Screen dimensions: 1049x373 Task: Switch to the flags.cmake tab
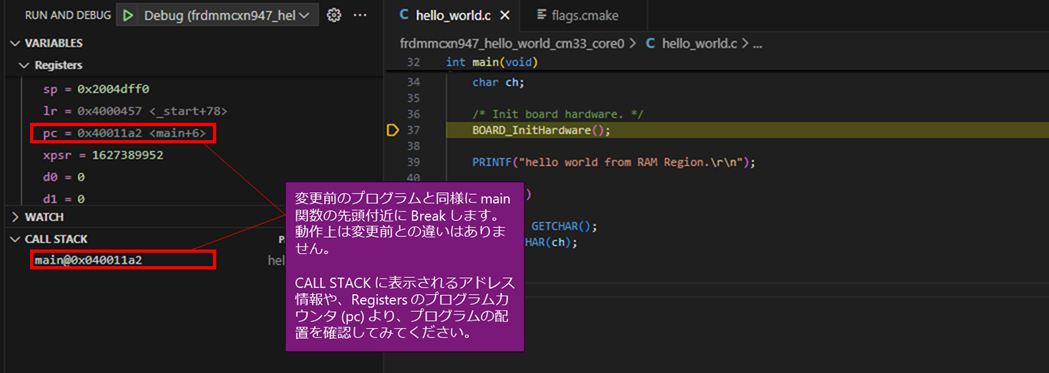(577, 15)
